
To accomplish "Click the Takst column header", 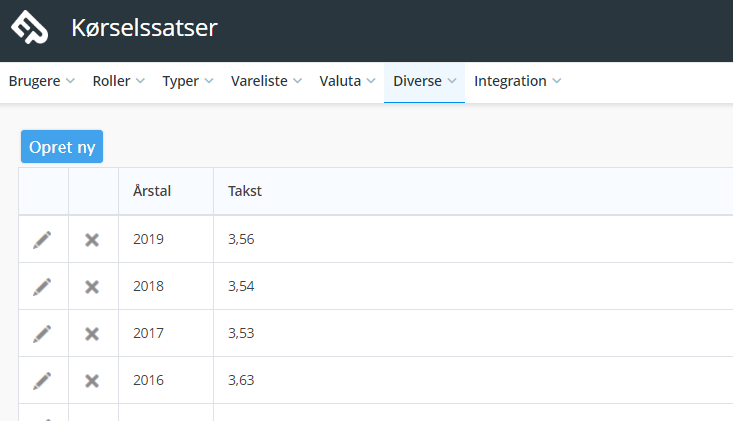I will pos(245,191).
